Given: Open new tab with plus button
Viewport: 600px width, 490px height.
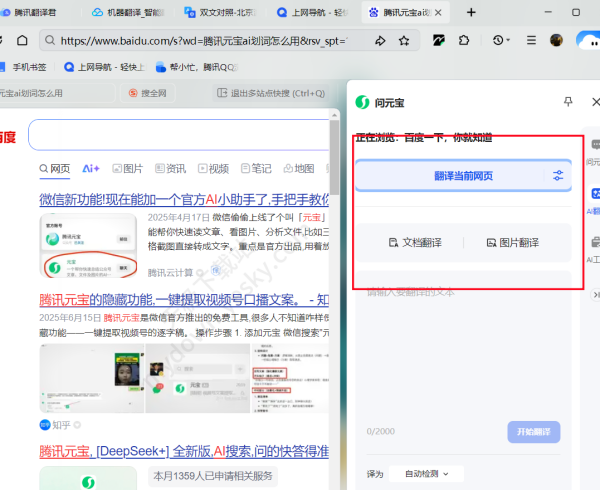Looking at the screenshot, I should pyautogui.click(x=472, y=13).
